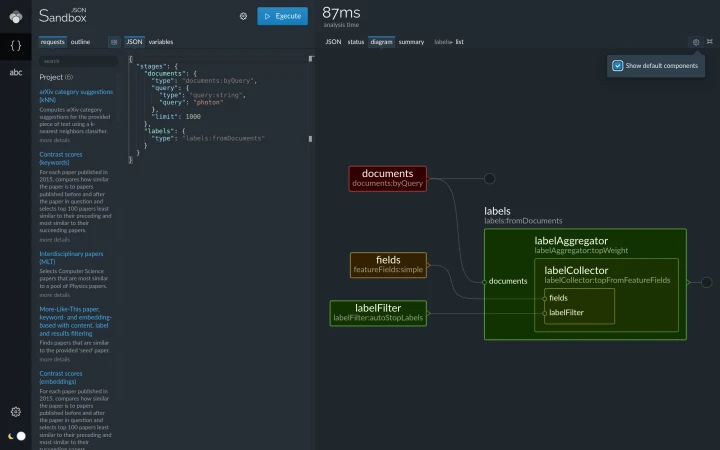Open Contrast scores (keywords) request
This screenshot has width=720, height=450.
click(x=61, y=158)
